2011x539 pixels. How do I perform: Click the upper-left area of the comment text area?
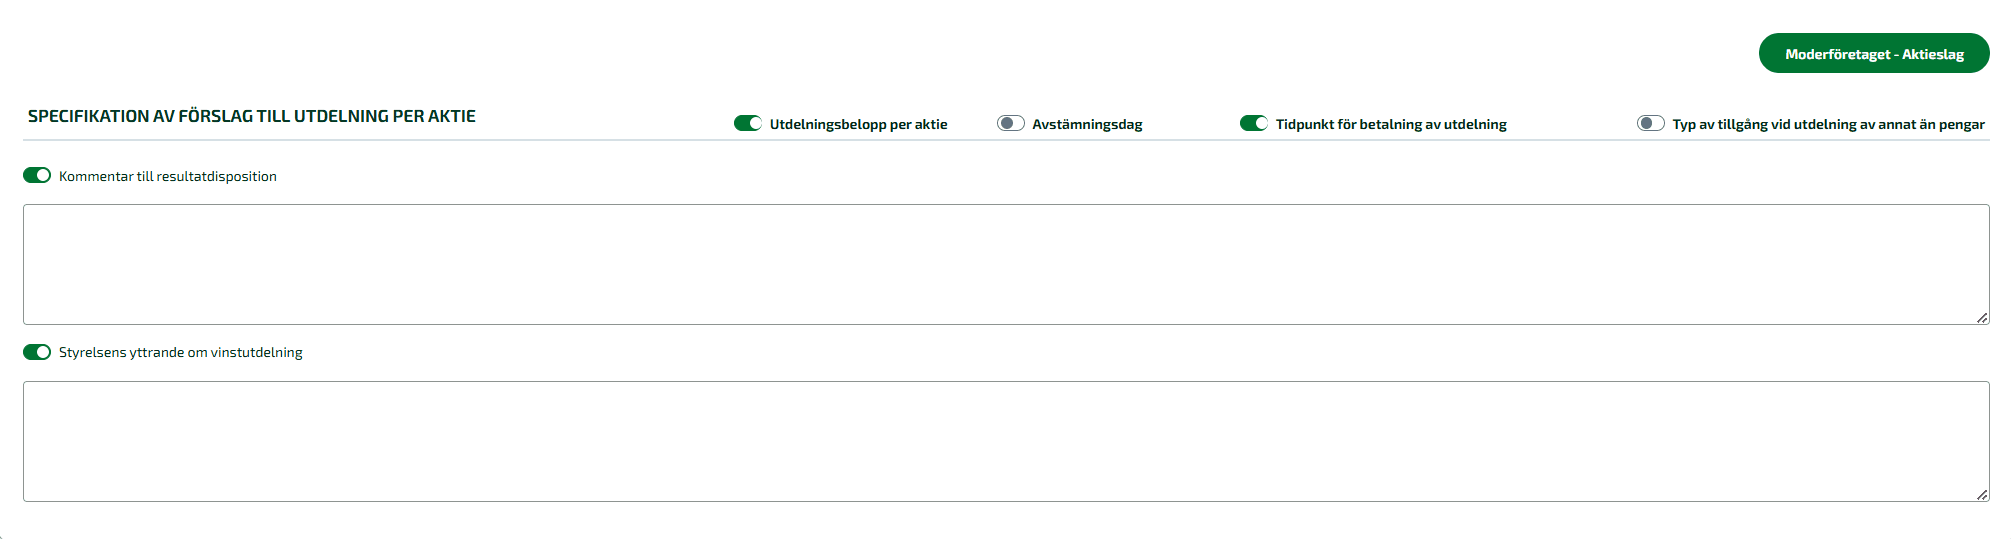[60, 222]
